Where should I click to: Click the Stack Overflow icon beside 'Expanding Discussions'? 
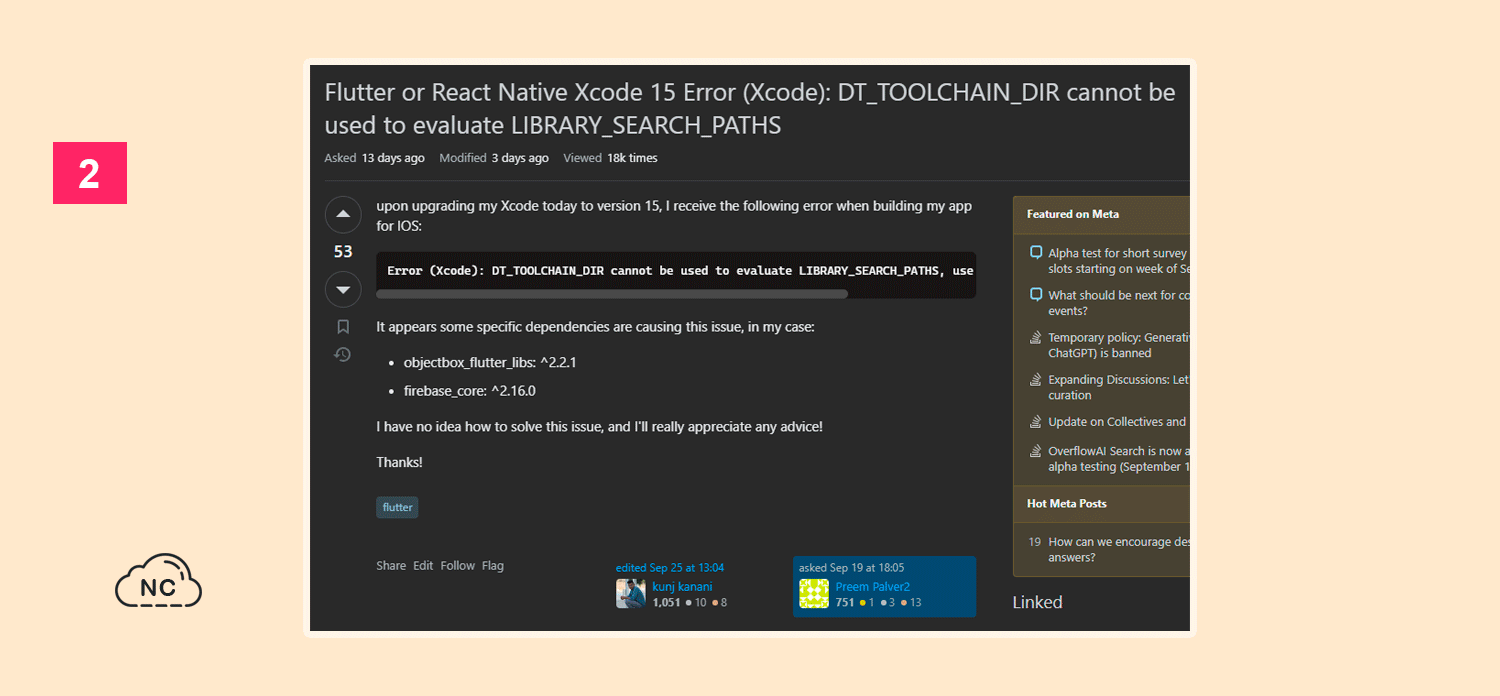click(x=1036, y=380)
